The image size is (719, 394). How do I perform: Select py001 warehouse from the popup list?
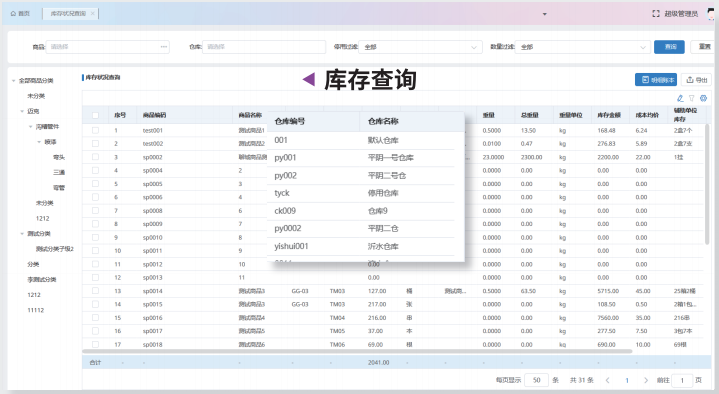click(x=361, y=158)
